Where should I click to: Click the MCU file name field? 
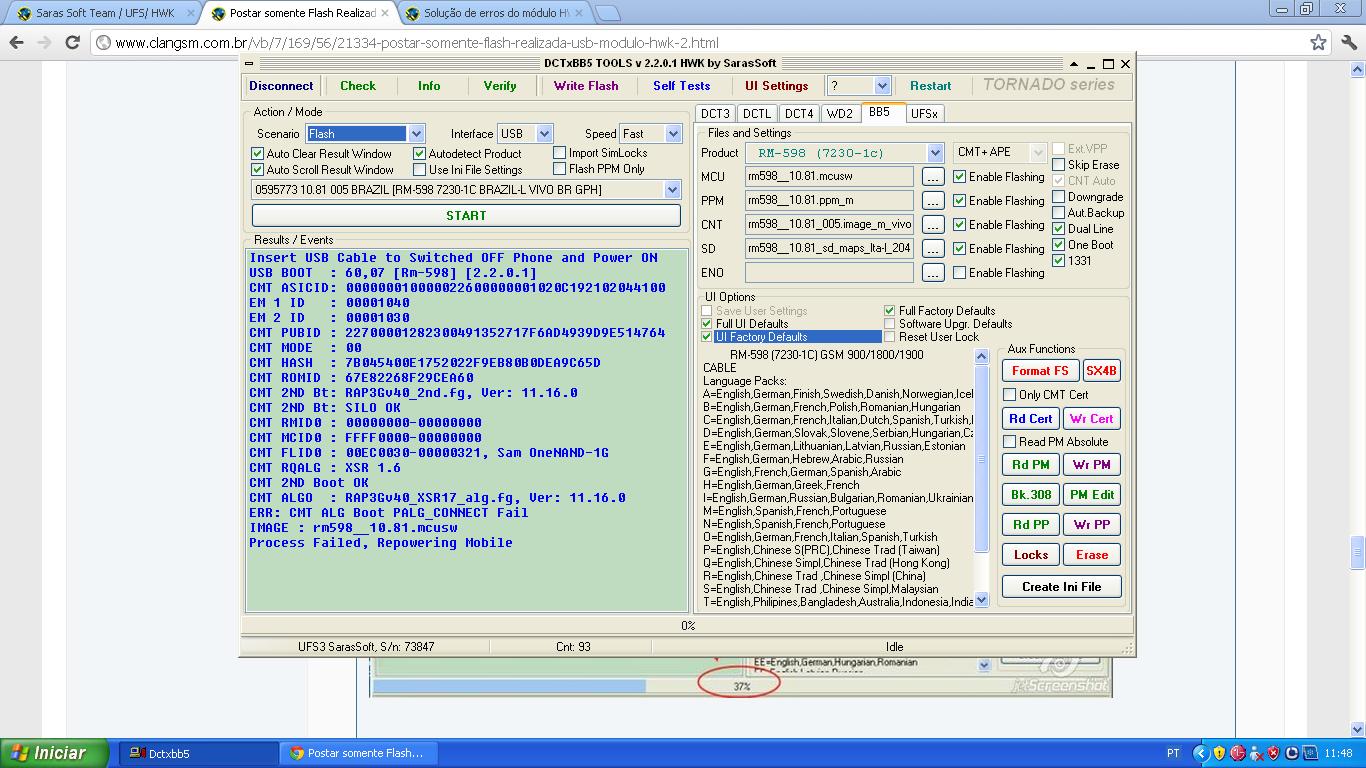point(829,176)
